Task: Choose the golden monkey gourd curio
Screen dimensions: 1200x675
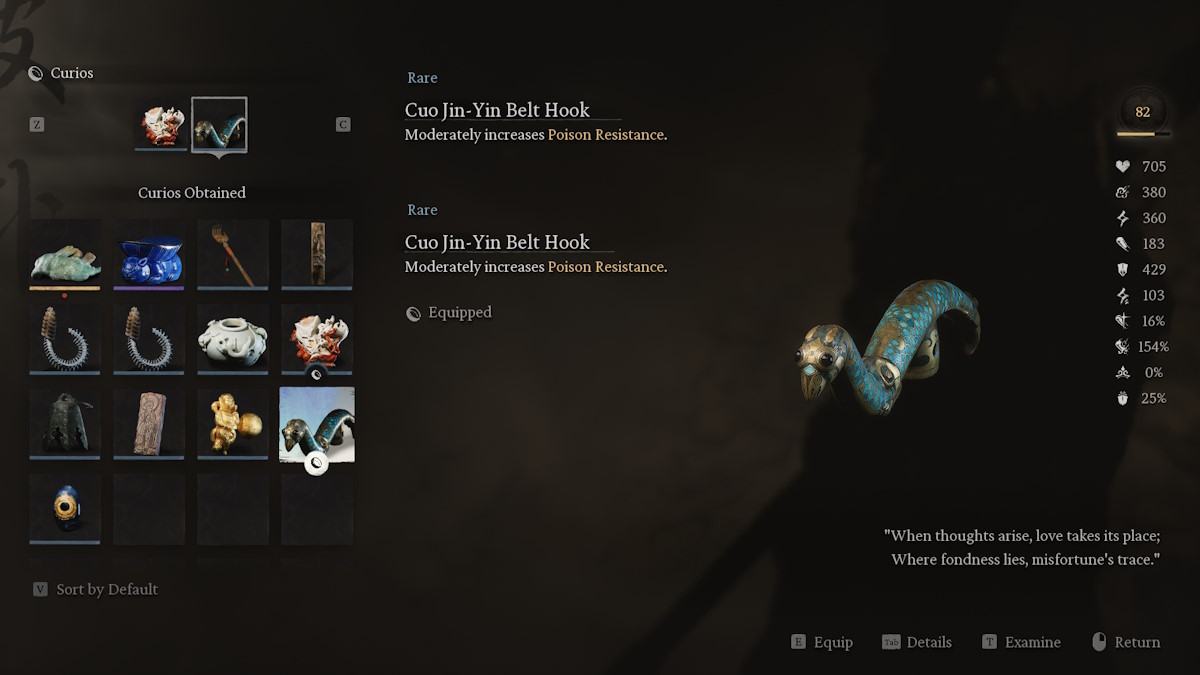Action: [x=233, y=424]
